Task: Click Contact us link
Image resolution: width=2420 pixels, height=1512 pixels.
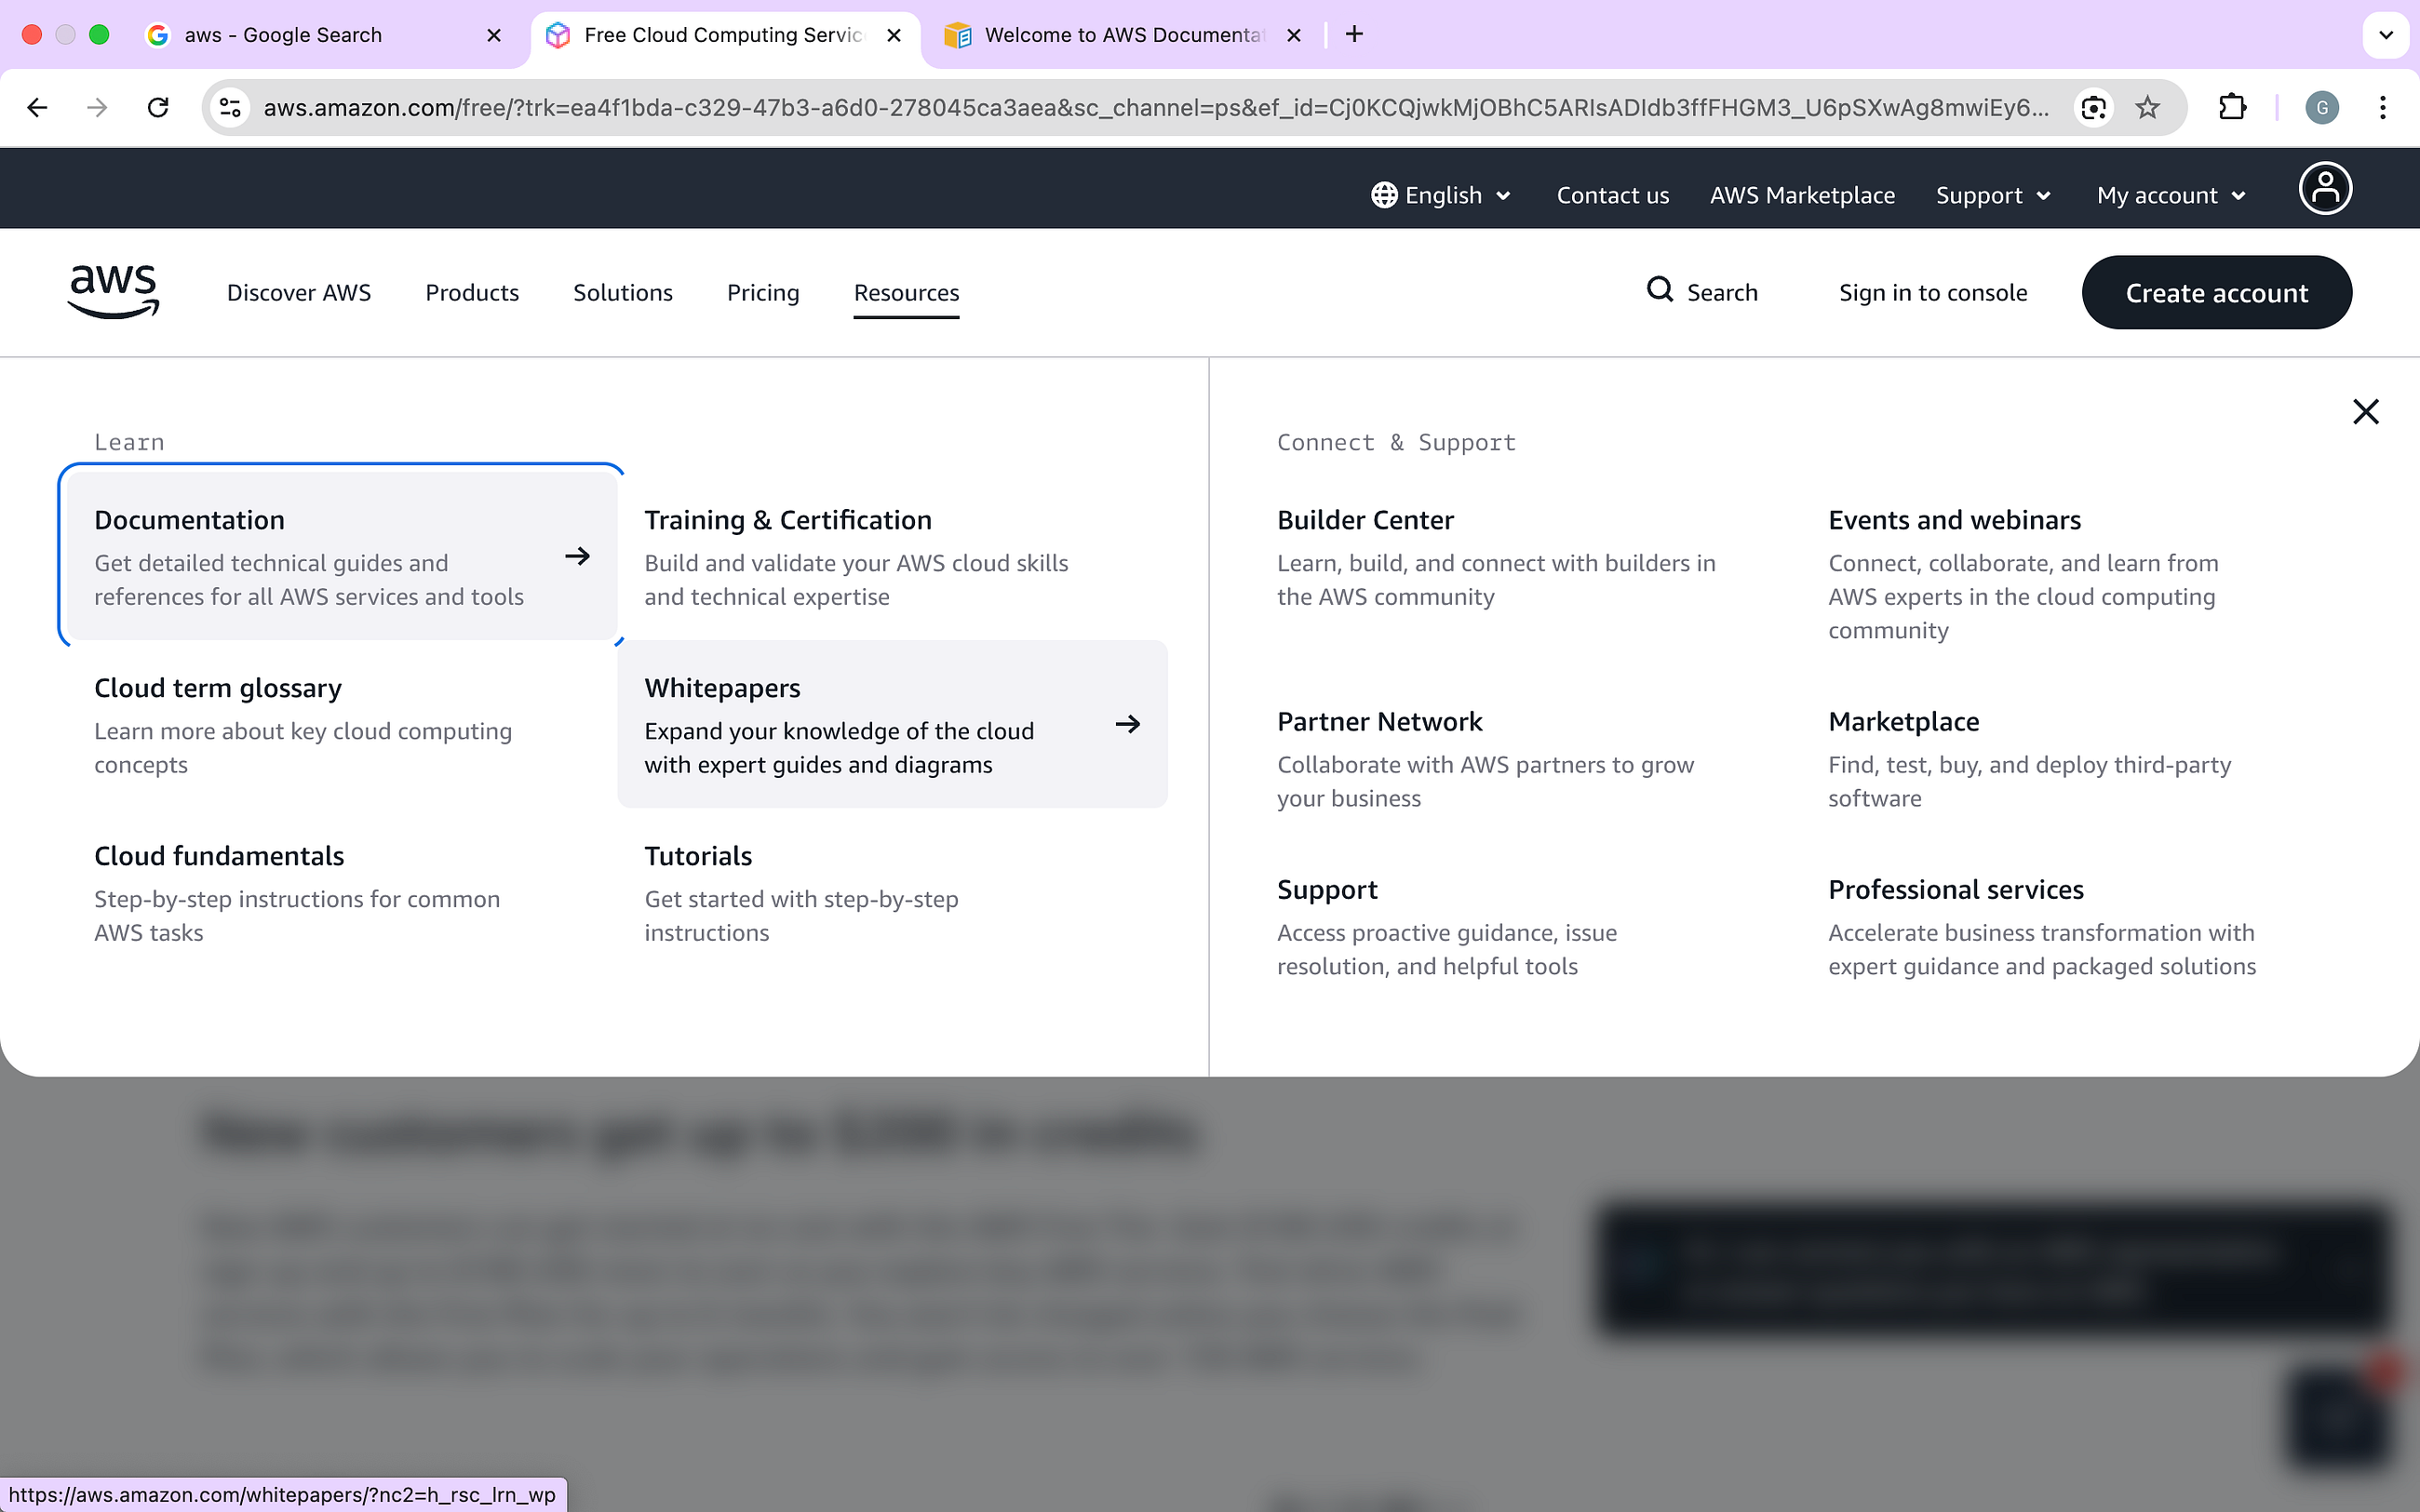Action: (1612, 195)
